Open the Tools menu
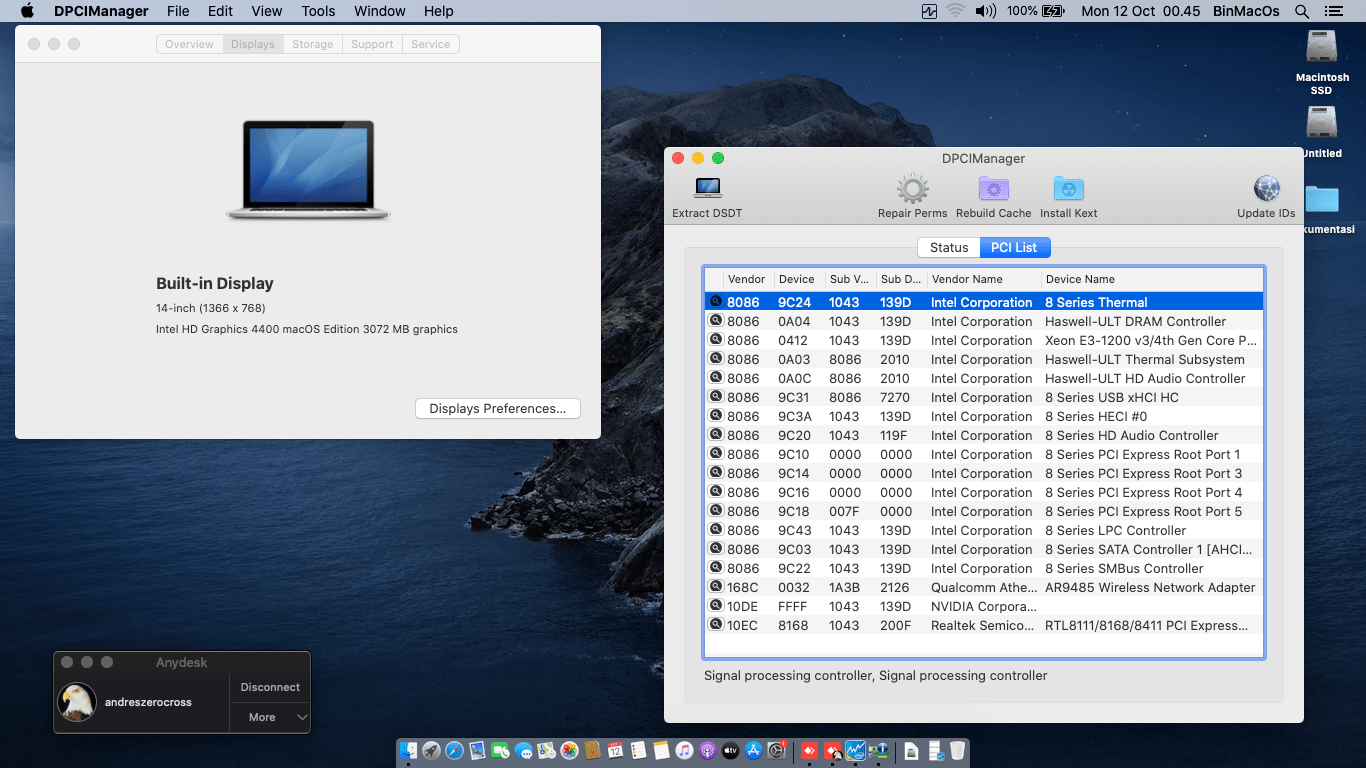The width and height of the screenshot is (1366, 768). coord(318,11)
